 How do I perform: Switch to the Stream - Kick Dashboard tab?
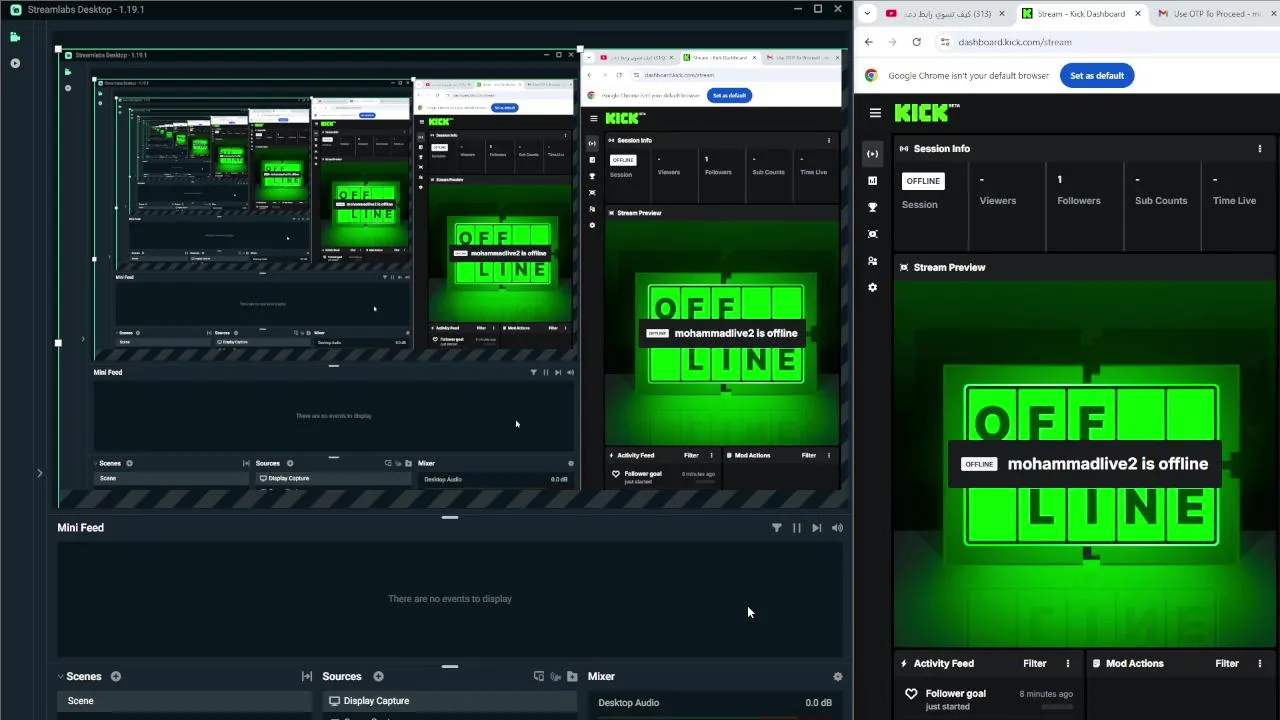point(1082,14)
